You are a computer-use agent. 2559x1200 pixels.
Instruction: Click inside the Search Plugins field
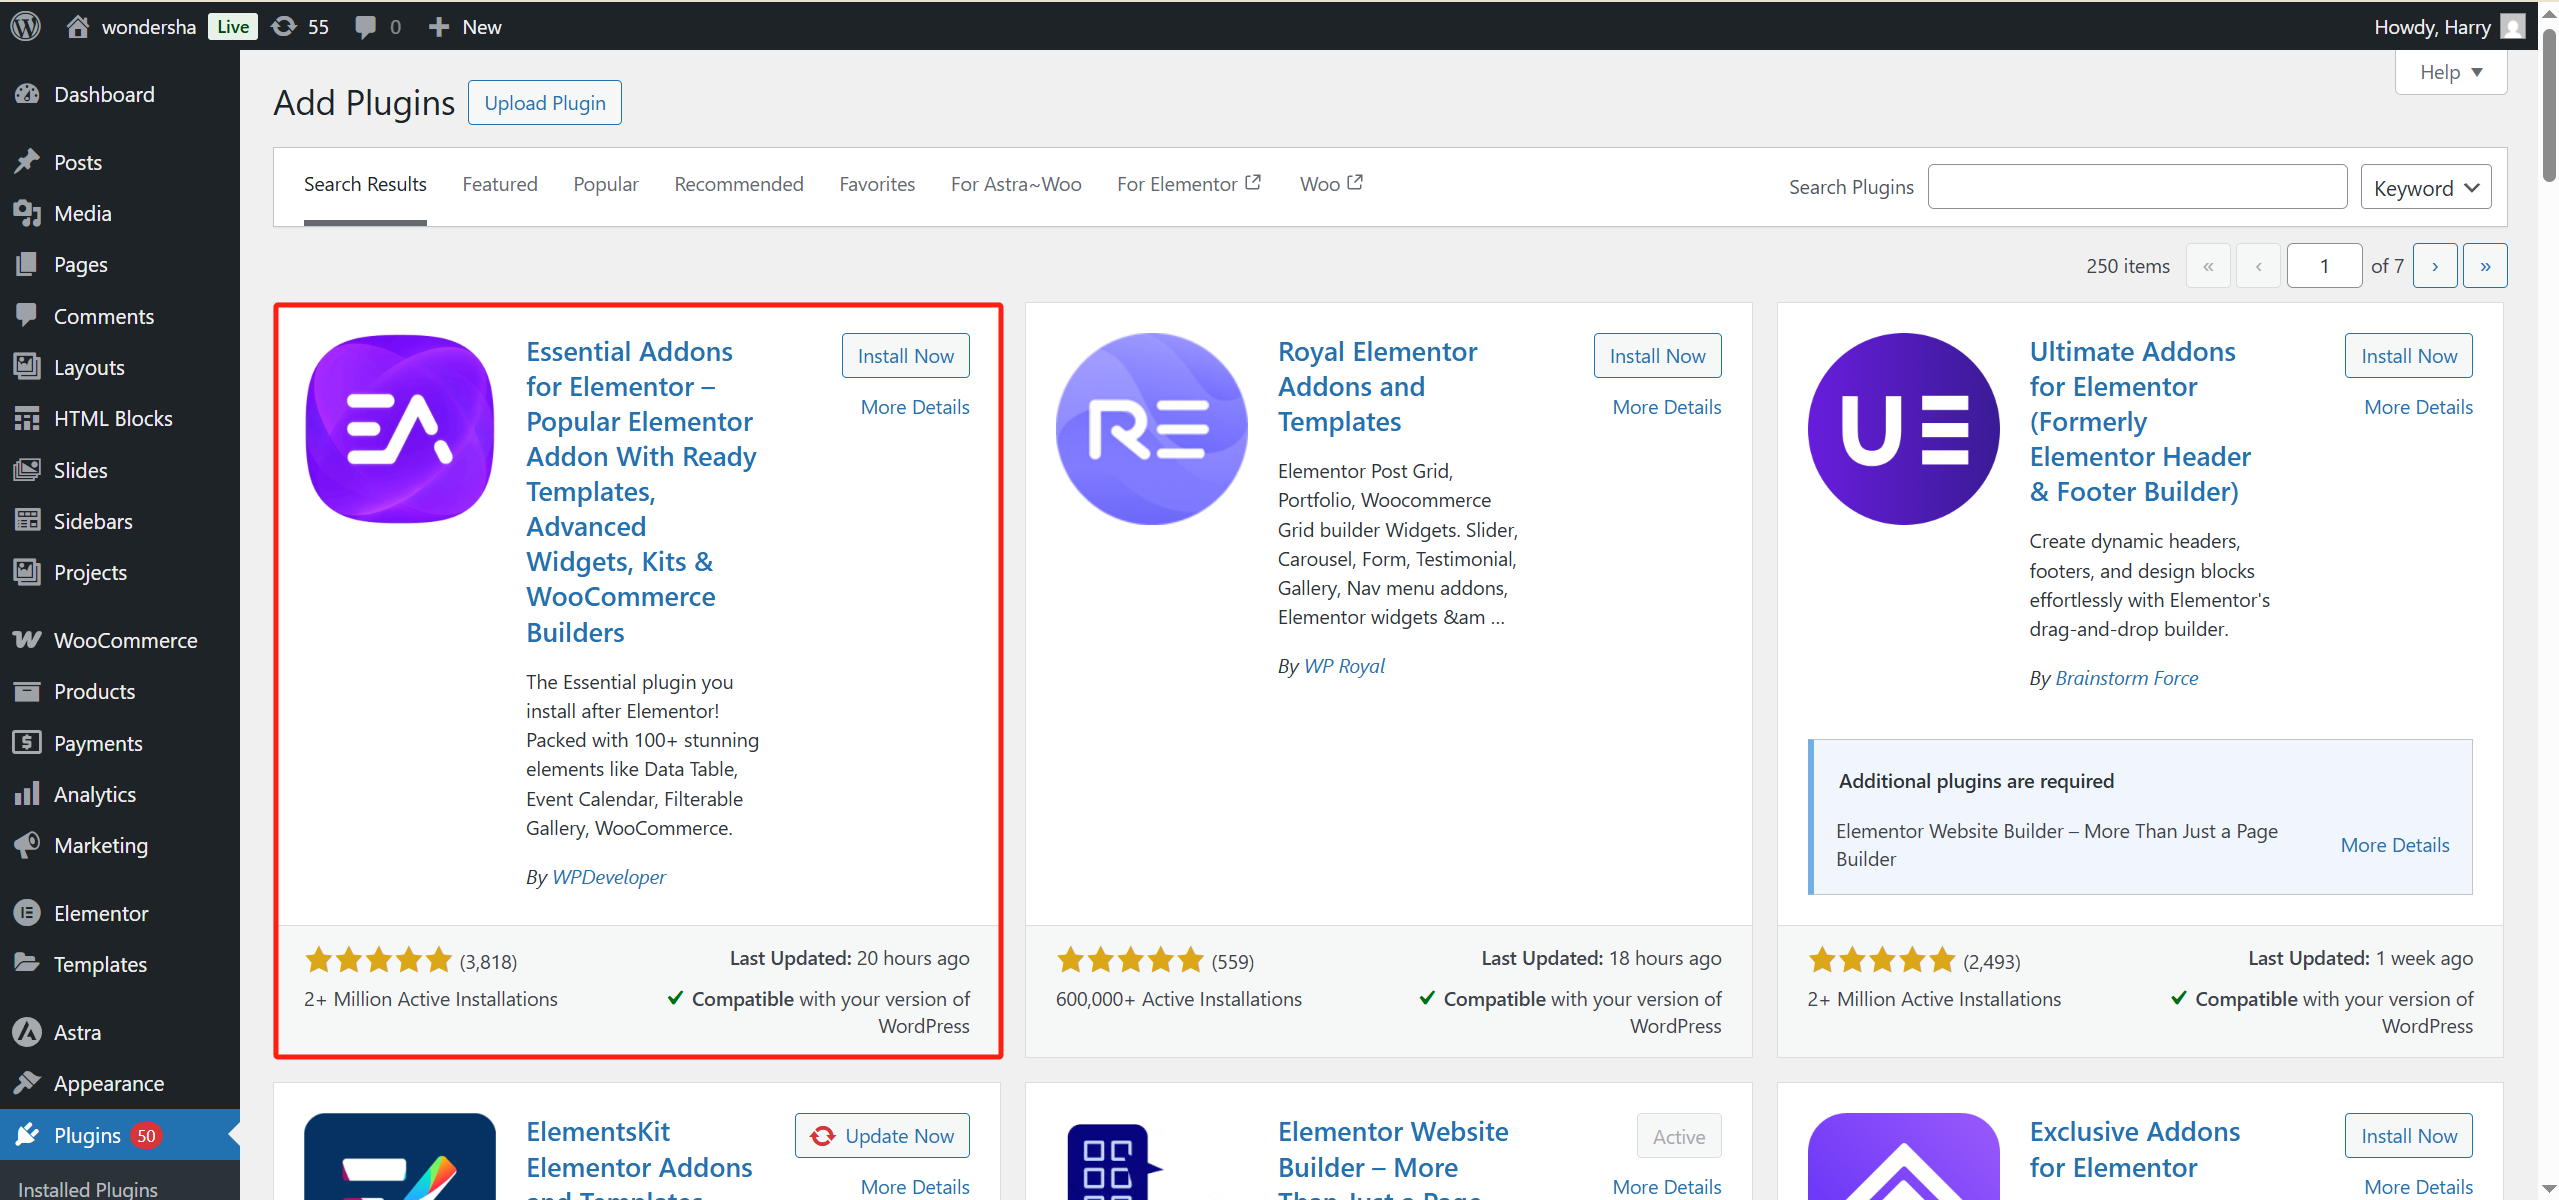[2137, 186]
